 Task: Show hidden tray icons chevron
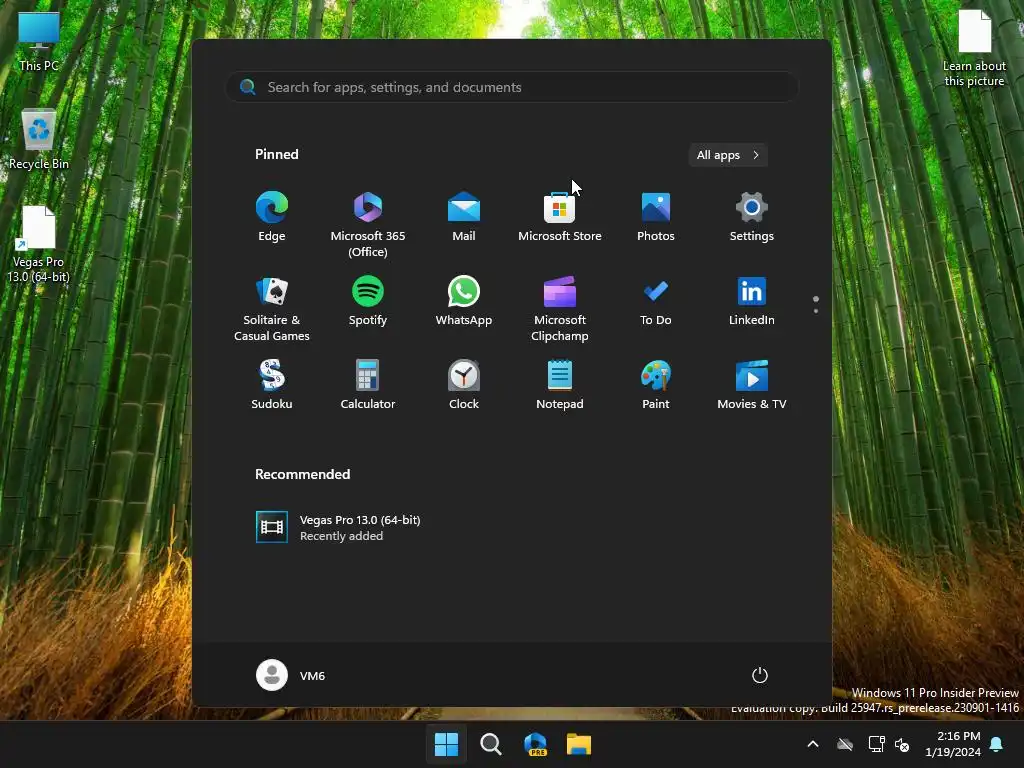(x=813, y=744)
